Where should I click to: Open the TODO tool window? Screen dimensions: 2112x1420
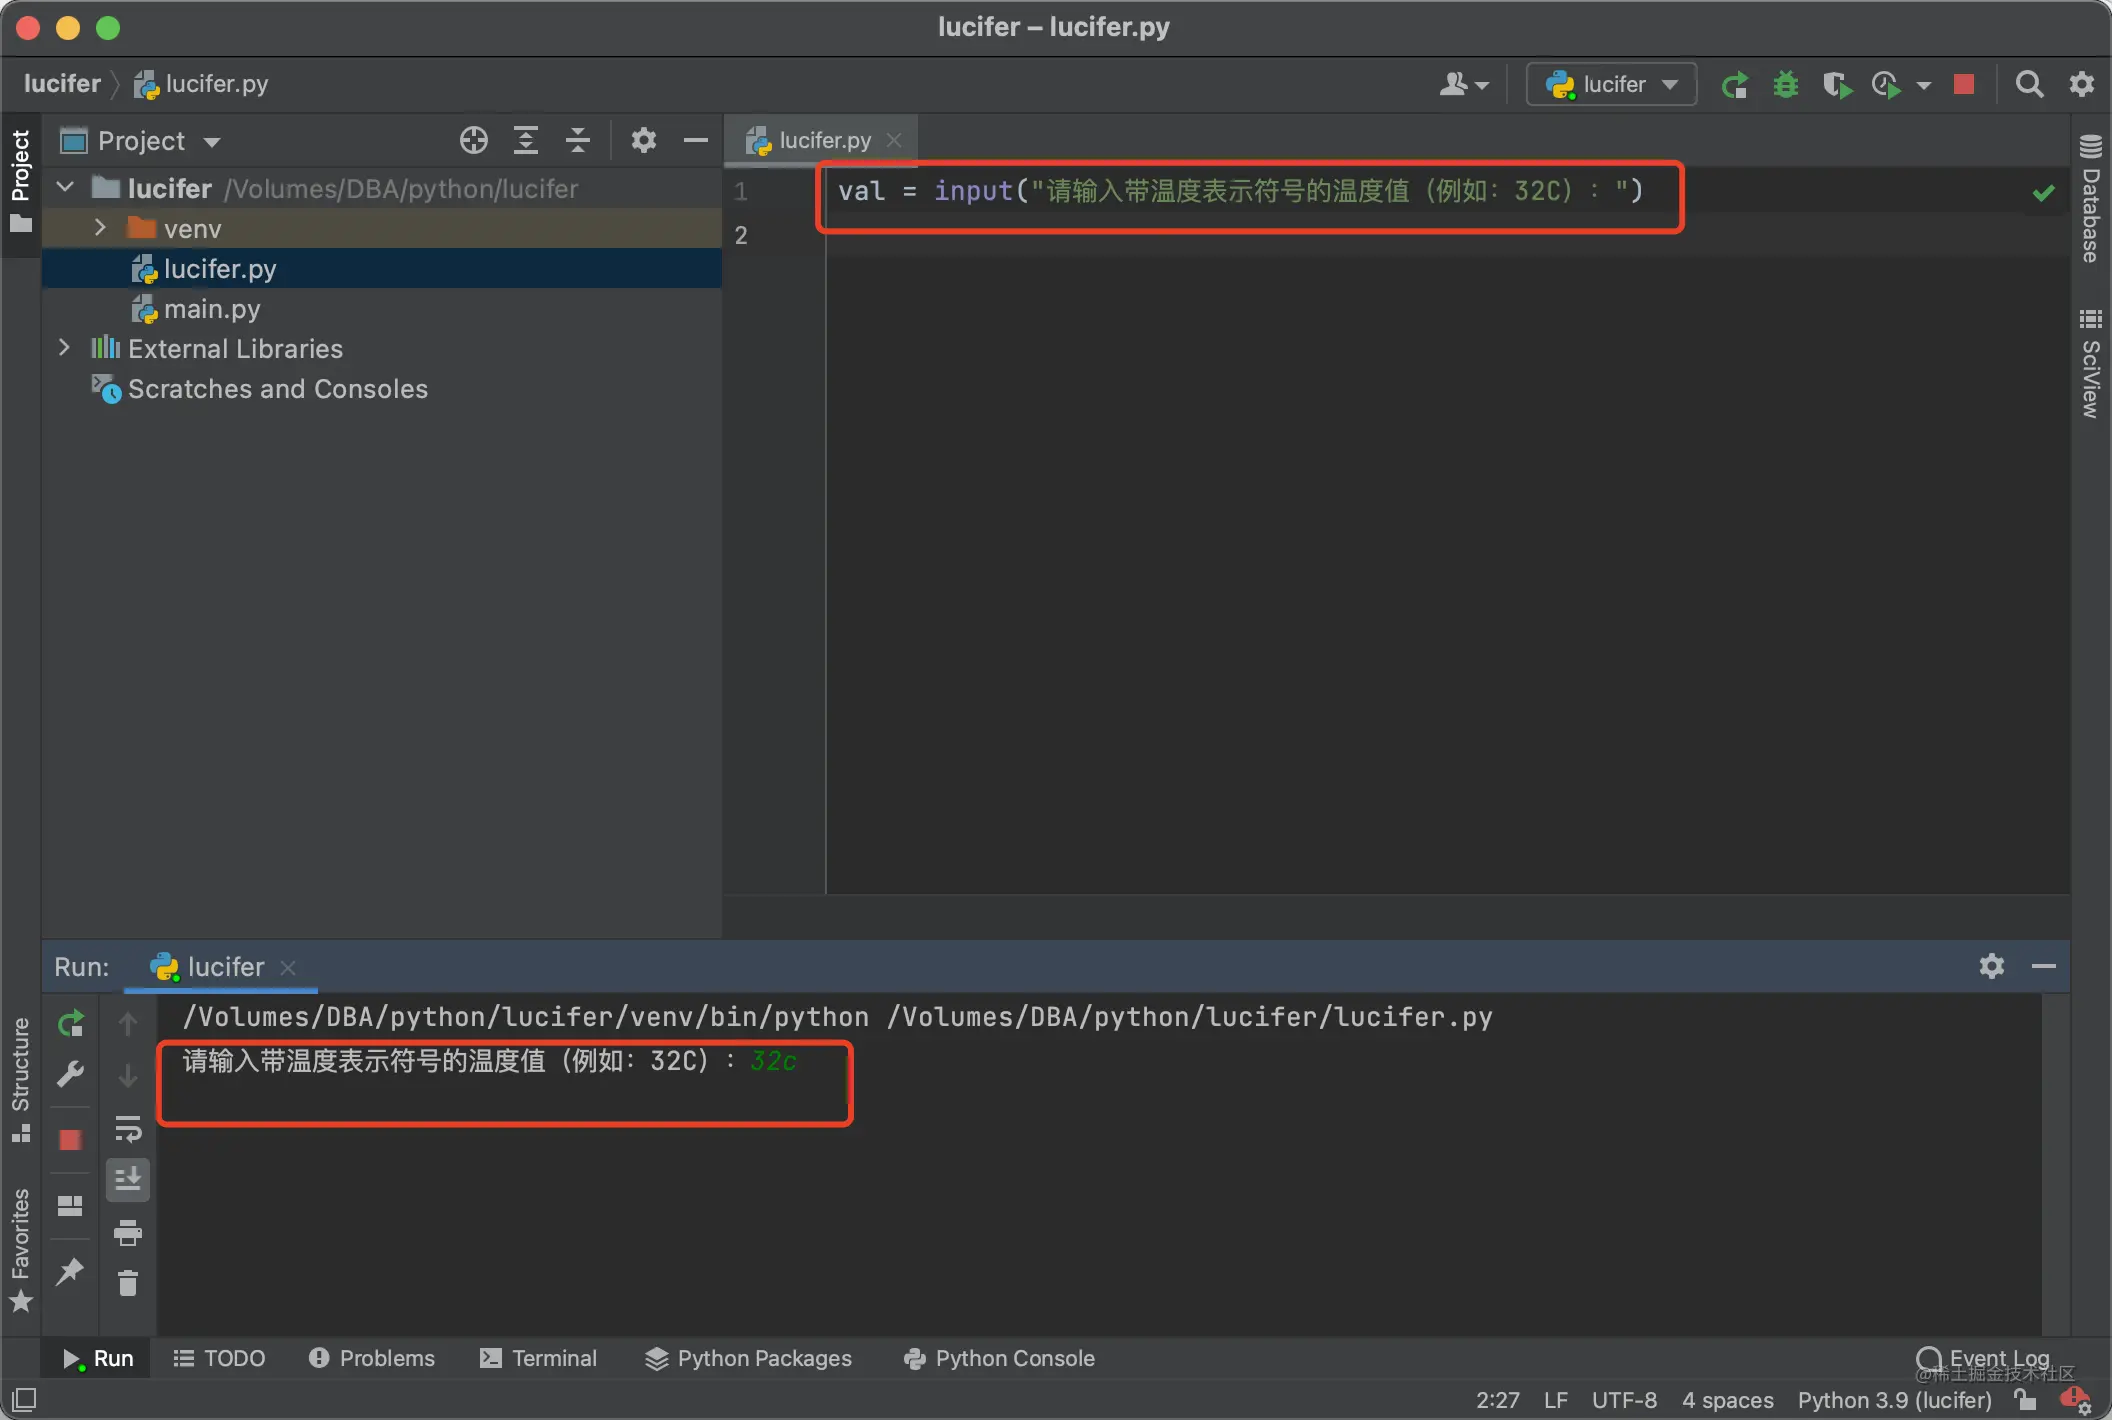coord(219,1359)
